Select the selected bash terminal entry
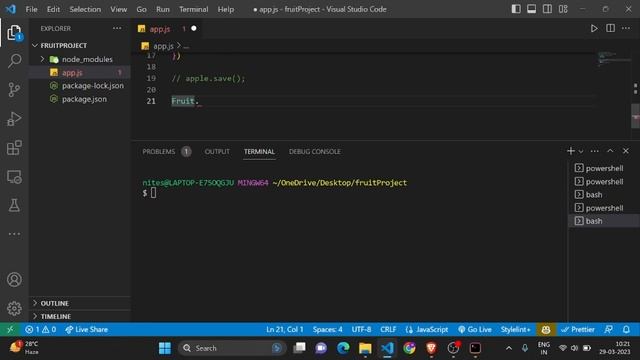The height and width of the screenshot is (360, 640). click(x=604, y=221)
